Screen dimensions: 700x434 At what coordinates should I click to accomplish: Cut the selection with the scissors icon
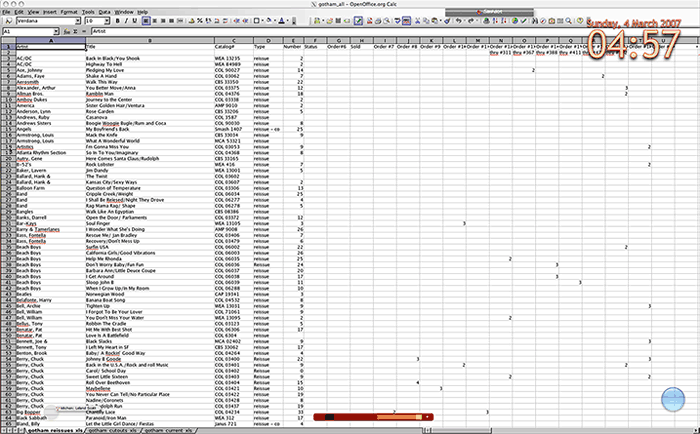[x=417, y=21]
